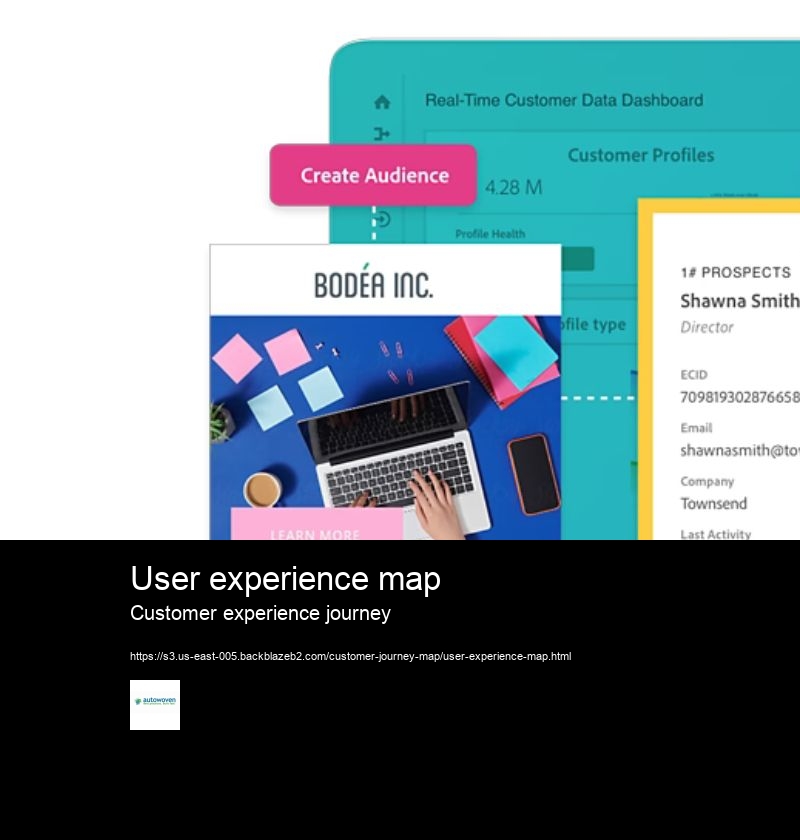Viewport: 800px width, 840px height.
Task: Select the Shawna Smith prospect name
Action: pos(740,301)
